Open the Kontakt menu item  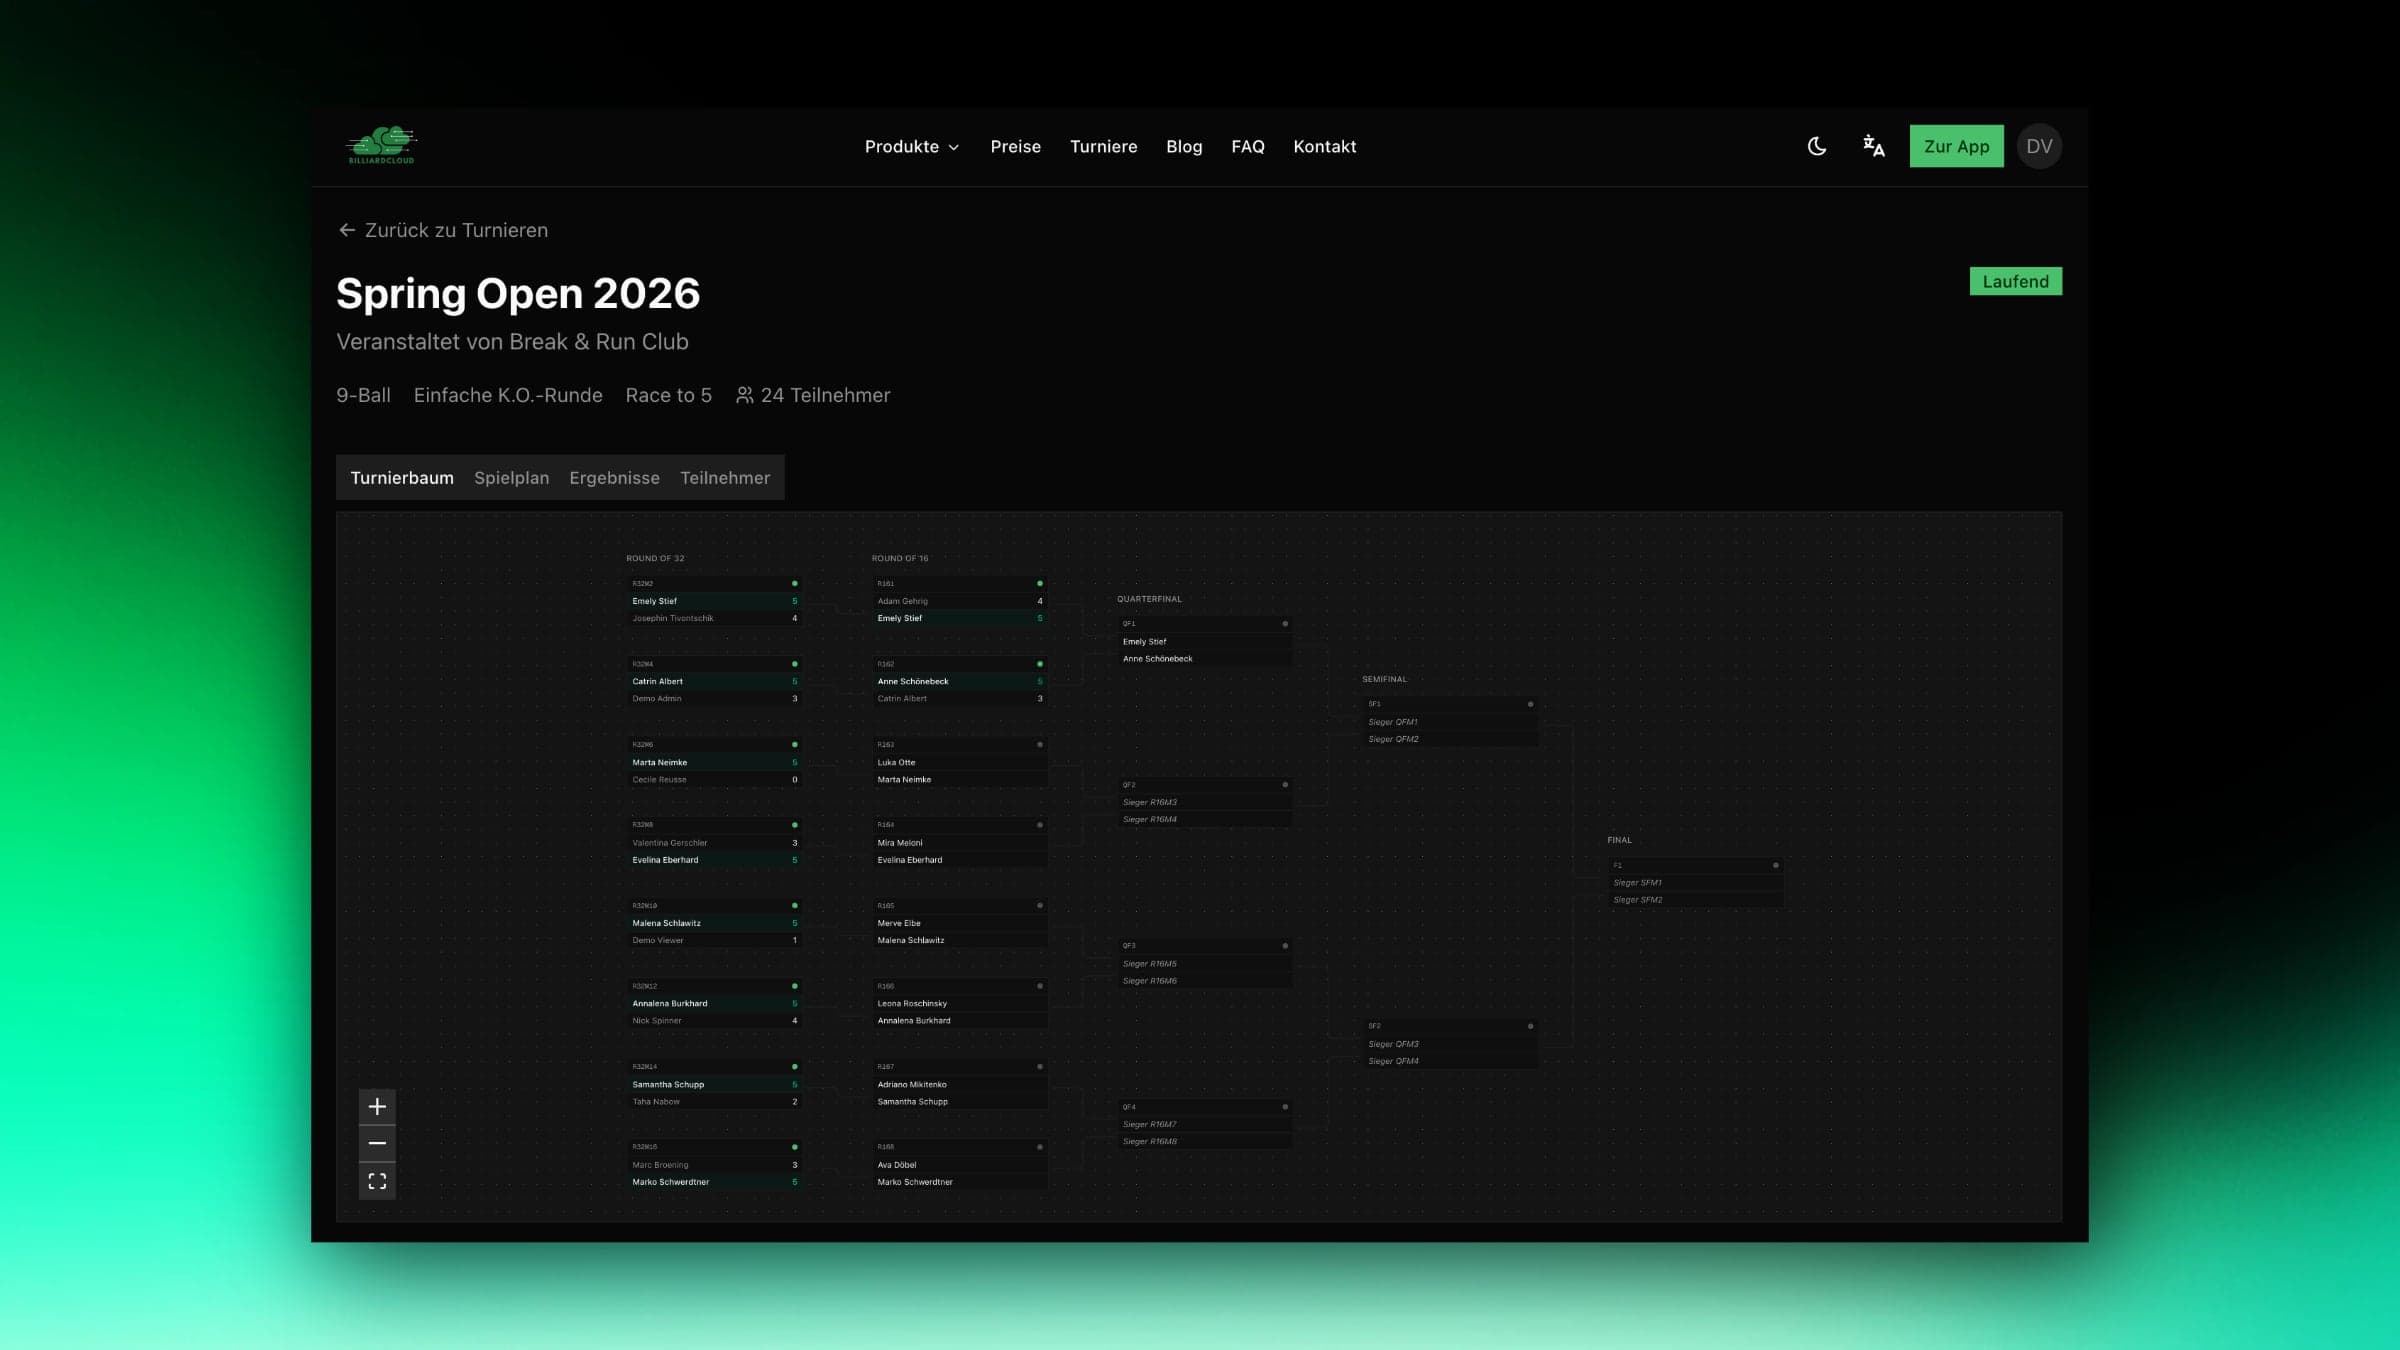1324,146
